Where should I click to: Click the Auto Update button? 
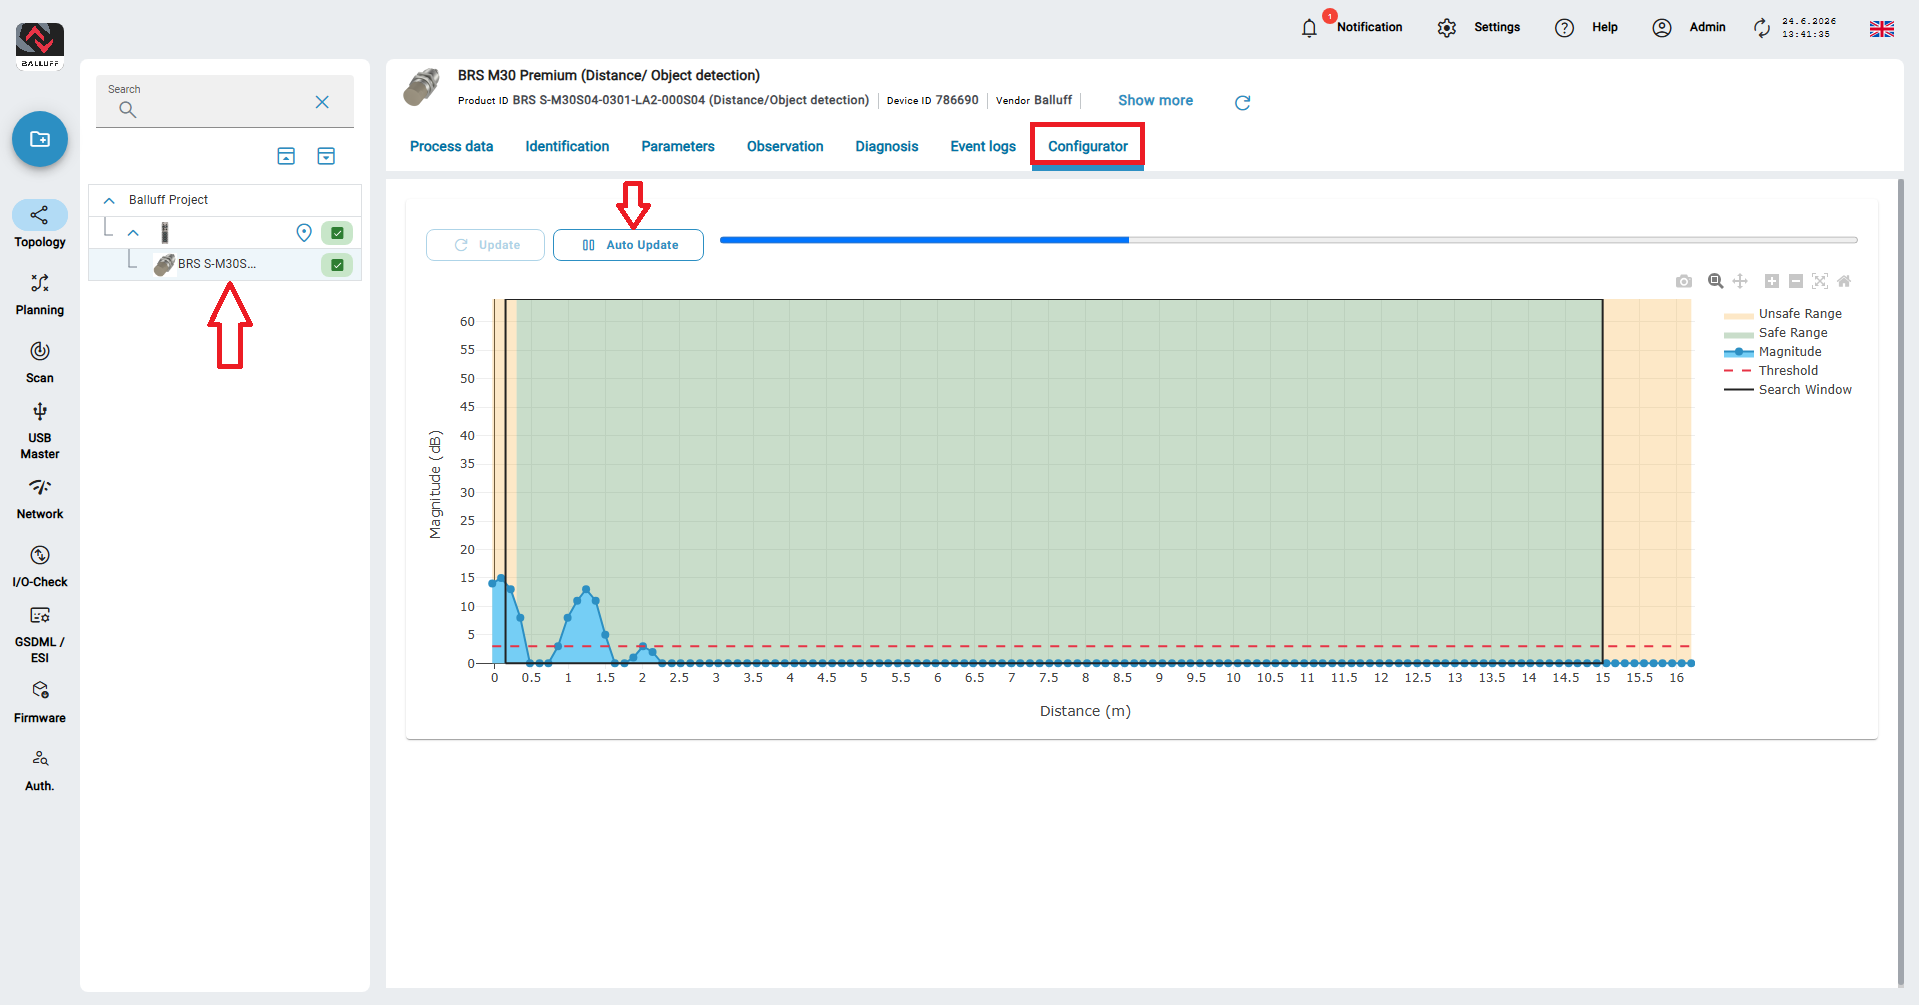click(x=628, y=245)
